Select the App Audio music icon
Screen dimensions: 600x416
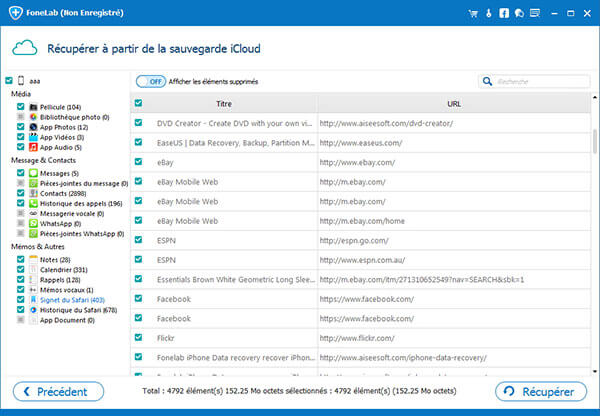click(x=33, y=147)
